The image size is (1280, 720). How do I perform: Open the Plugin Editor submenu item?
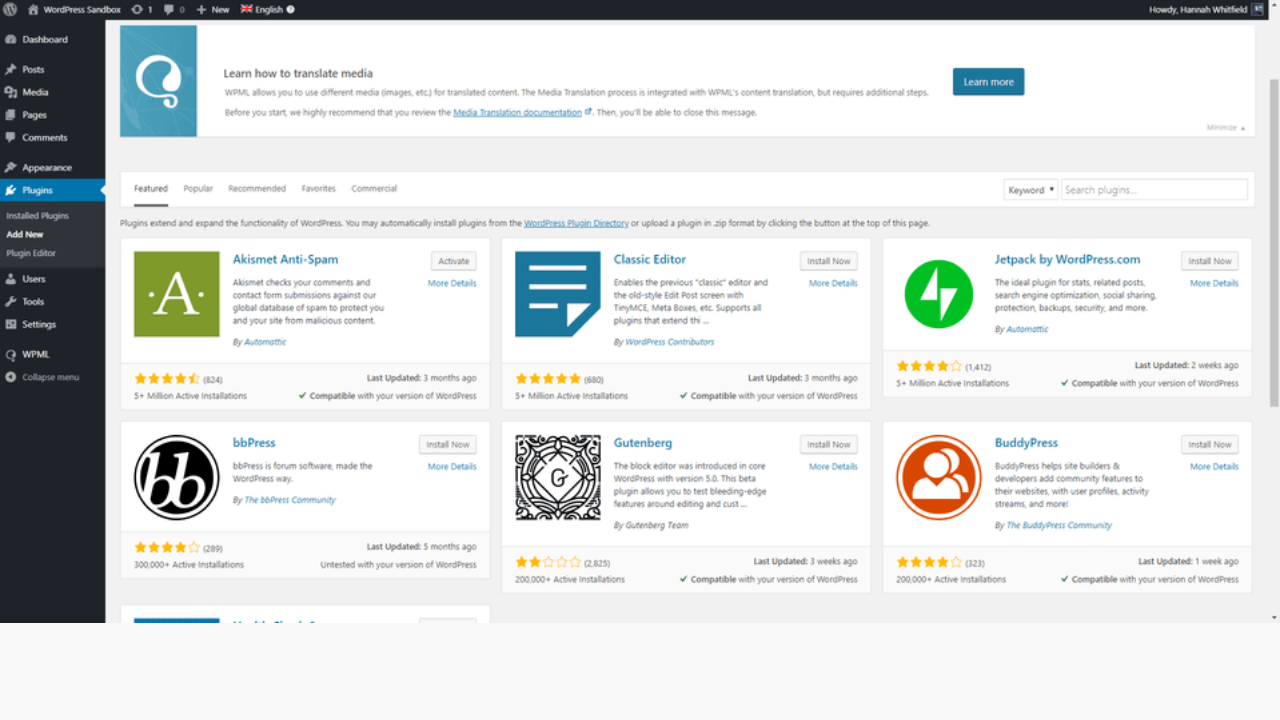click(31, 253)
